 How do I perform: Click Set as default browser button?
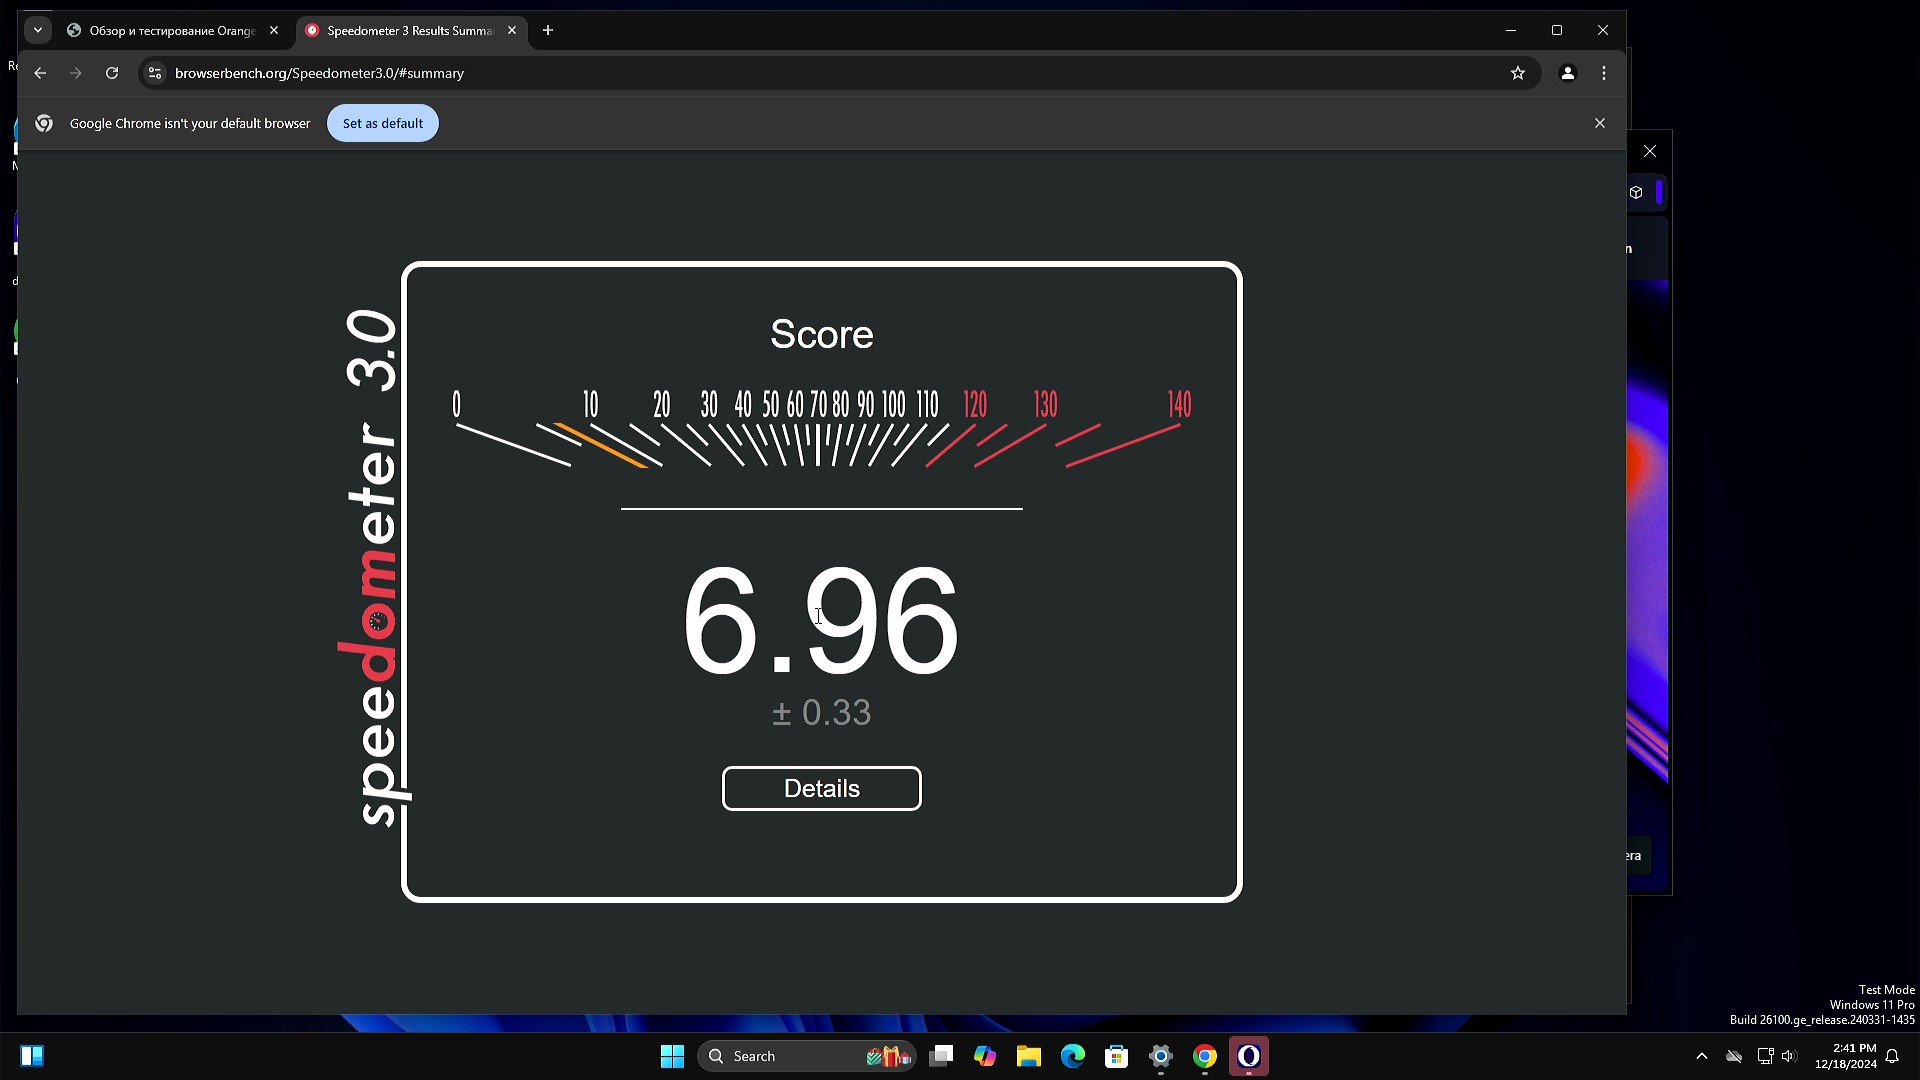pos(382,123)
